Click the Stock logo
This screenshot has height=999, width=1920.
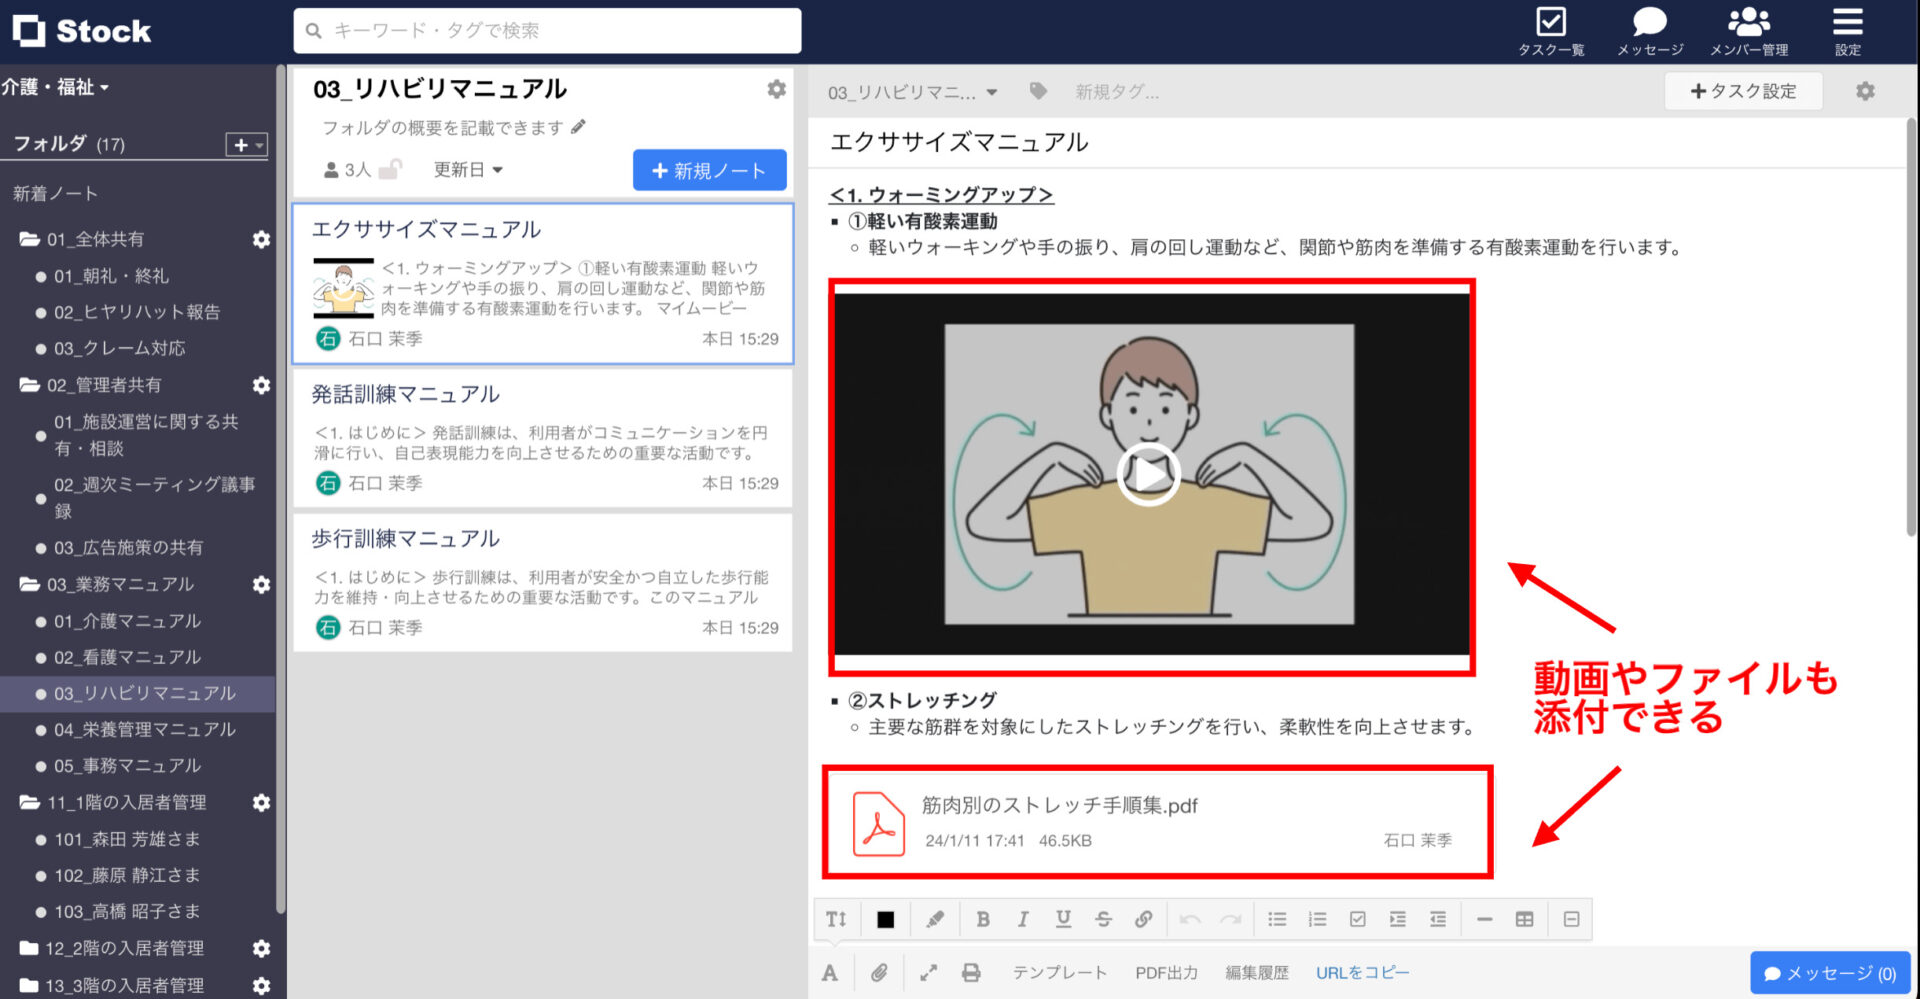pos(82,31)
